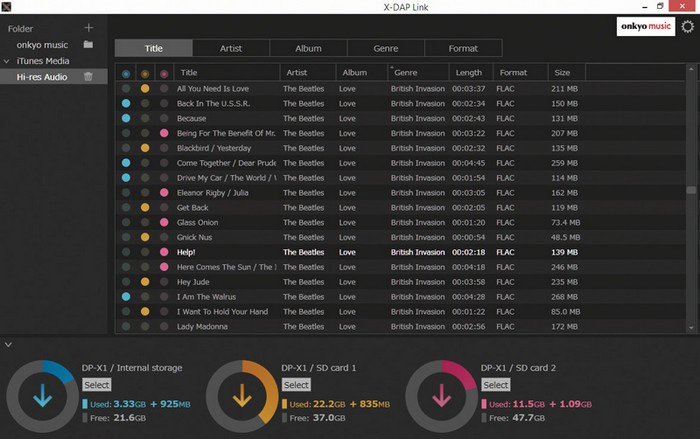700x439 pixels.
Task: Delete Hi-res Audio with trash icon
Action: [88, 77]
